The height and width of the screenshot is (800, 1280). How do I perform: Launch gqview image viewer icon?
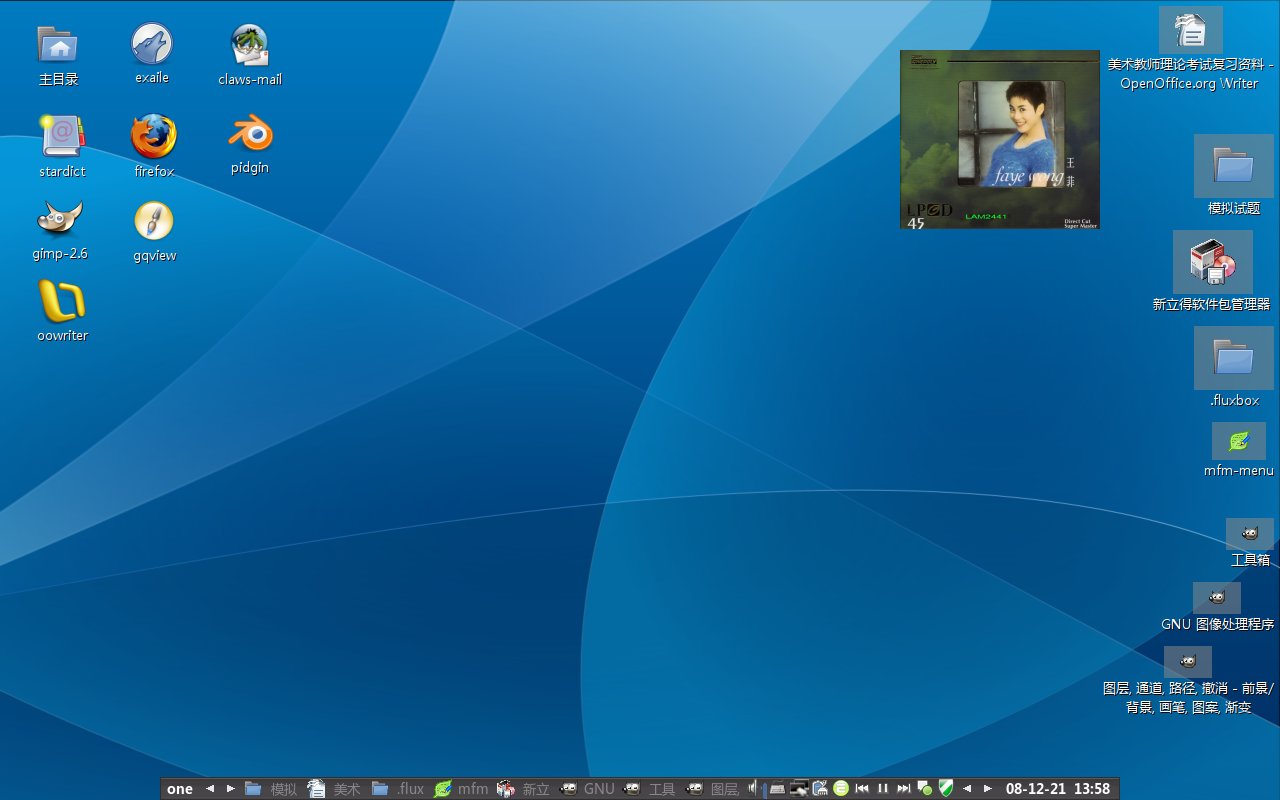(154, 221)
